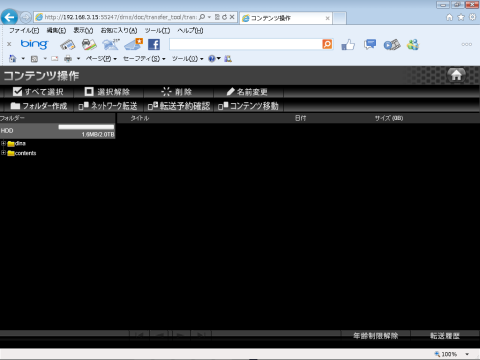Viewport: 480px width, 360px height.
Task: Click the Messenger people icon
Action: point(413,44)
